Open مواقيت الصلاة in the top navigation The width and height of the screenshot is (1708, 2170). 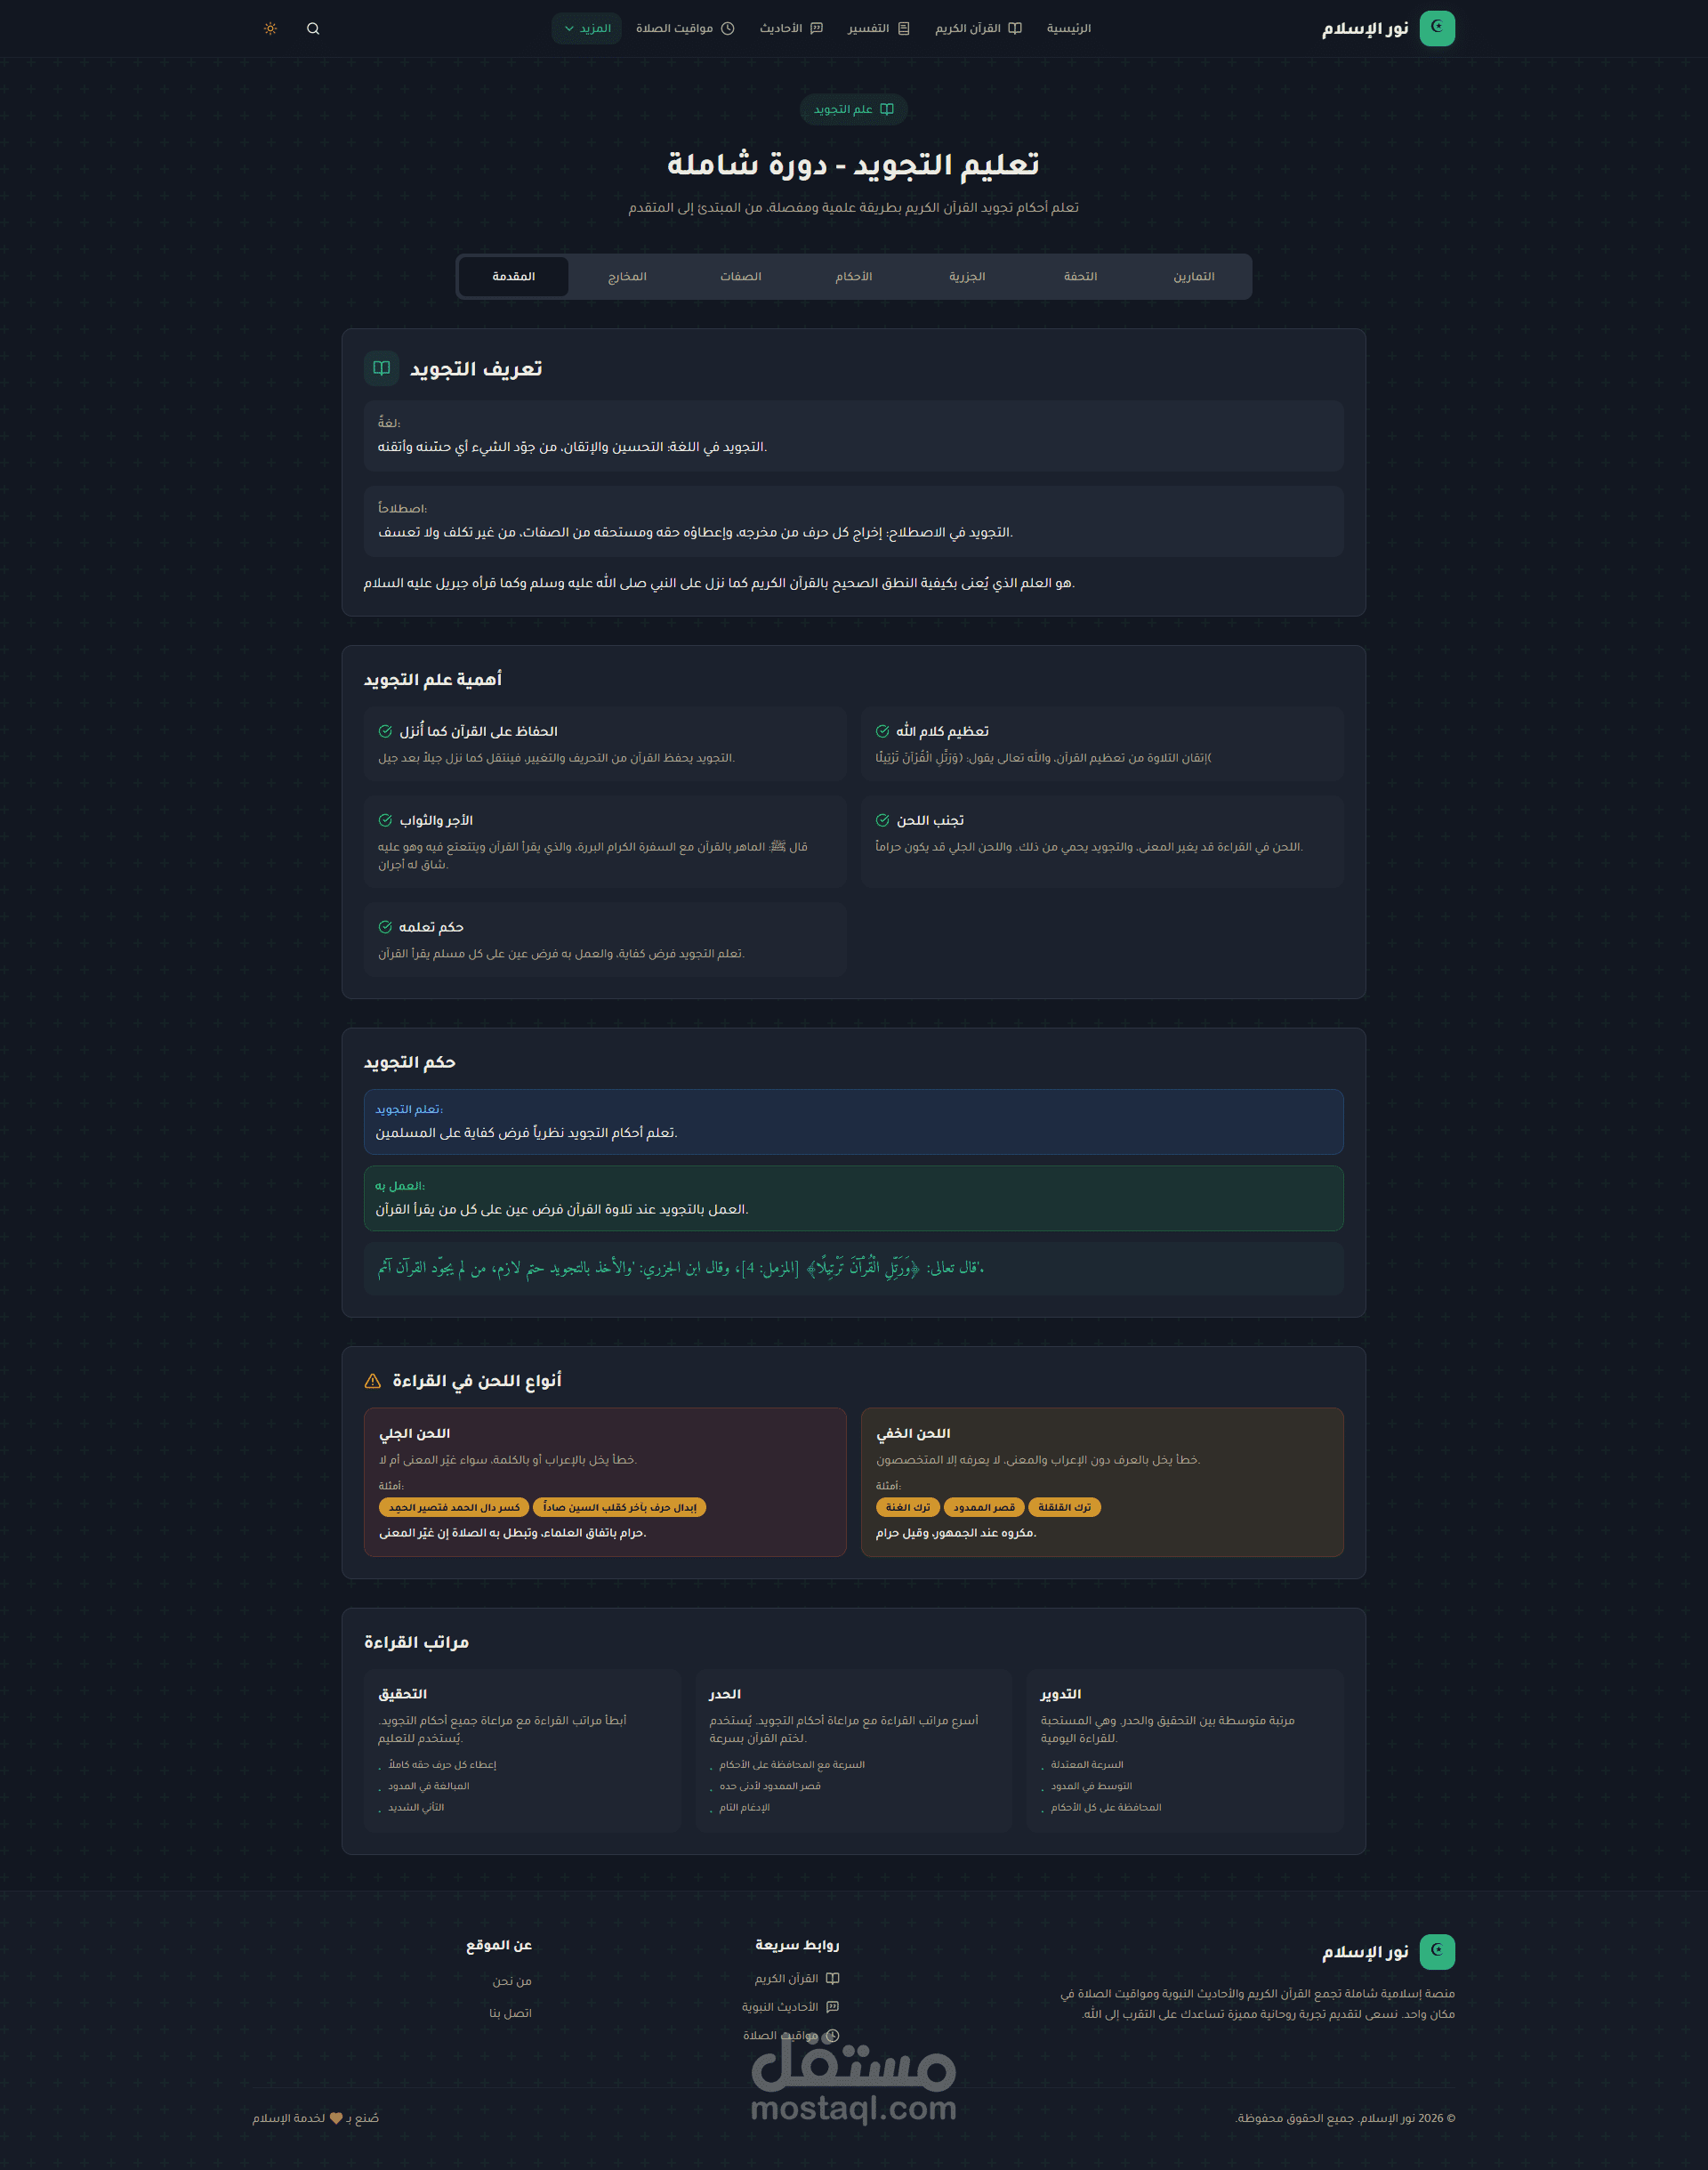[x=685, y=29]
